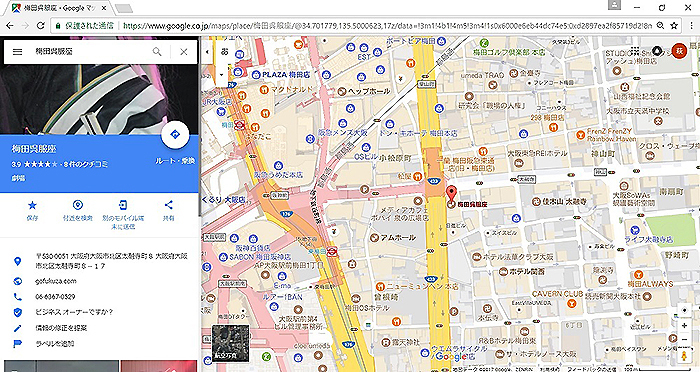Share this place icon
Viewport: 700px width, 372px height.
point(168,205)
